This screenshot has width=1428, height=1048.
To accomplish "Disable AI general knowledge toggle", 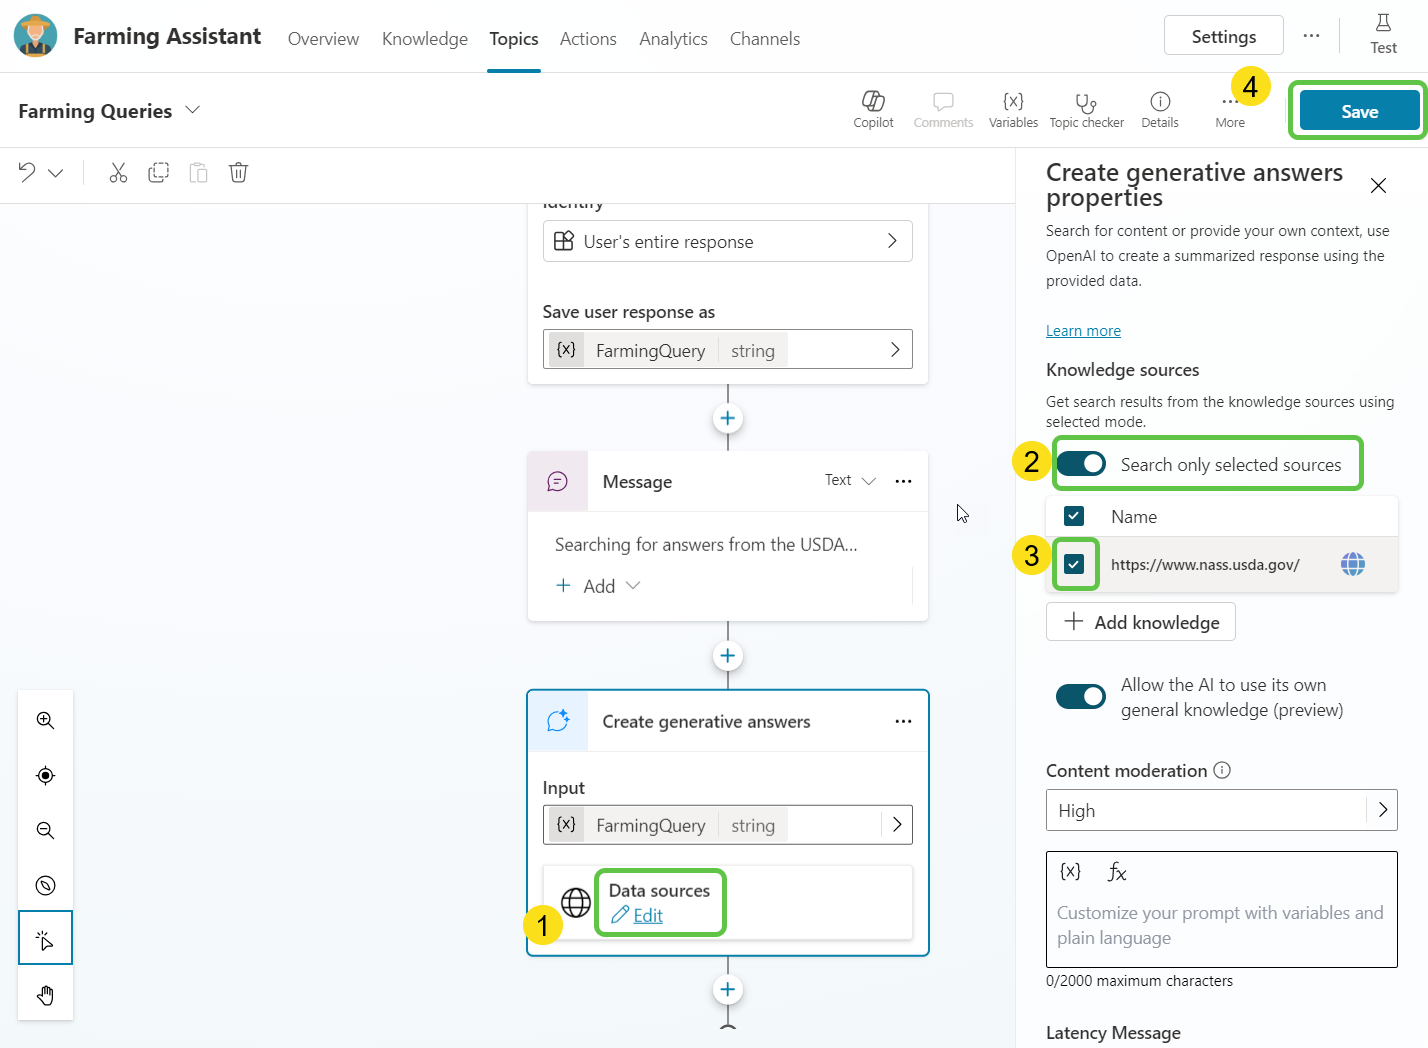I will click(x=1081, y=696).
